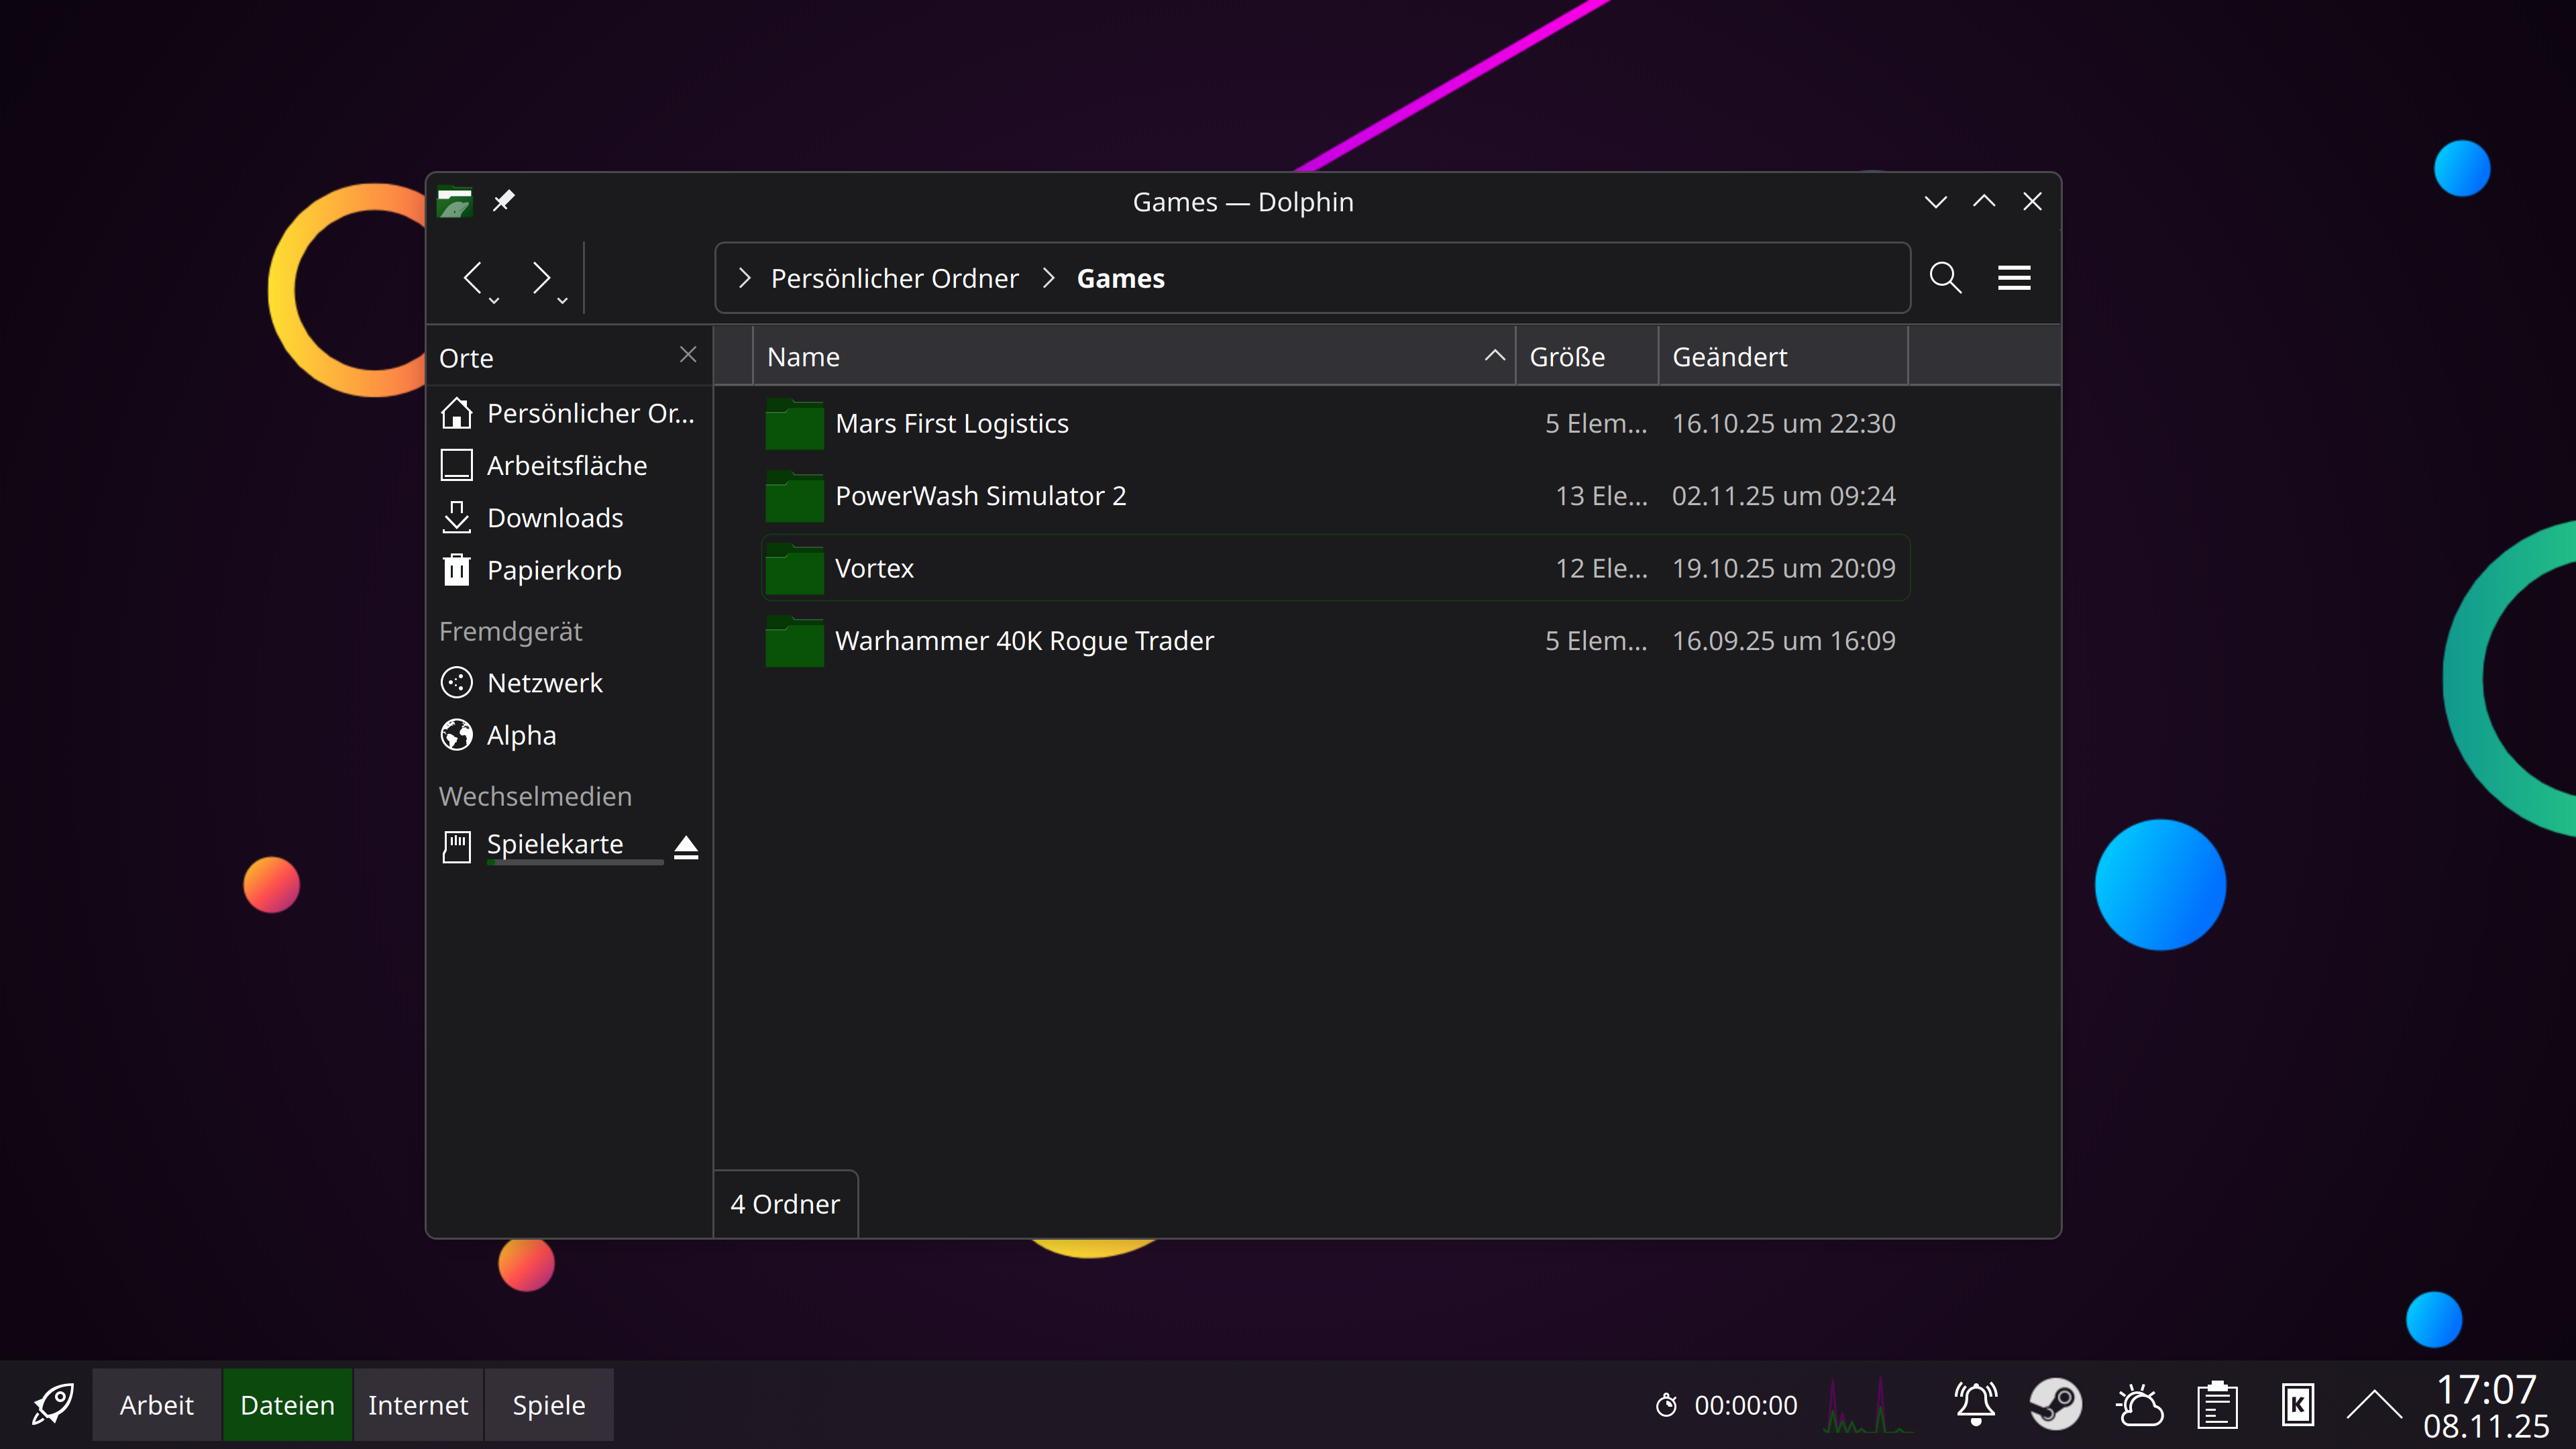Toggle the pin window on all desktops
The image size is (2576, 1449).
coord(503,201)
